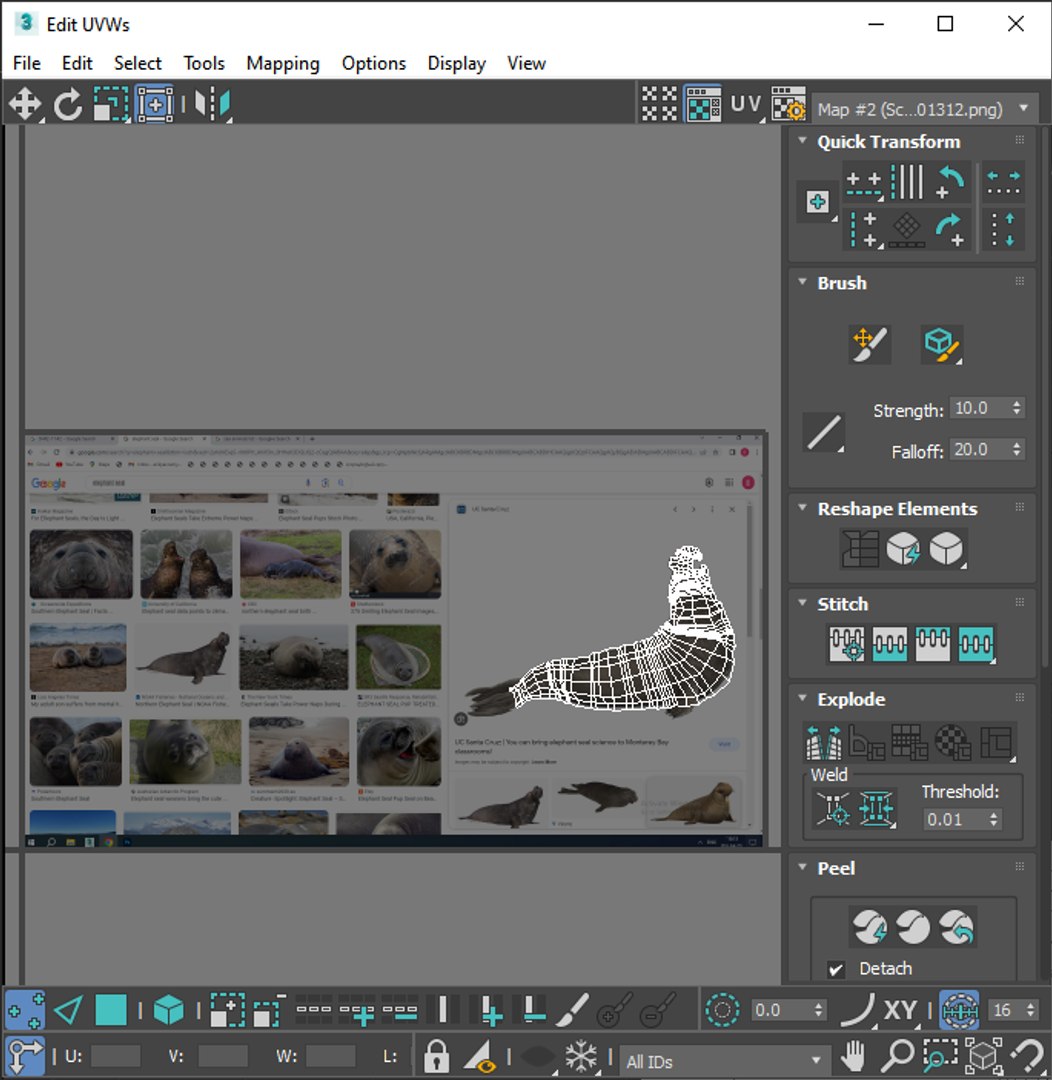
Task: Open the All IDs dropdown
Action: coord(723,1061)
